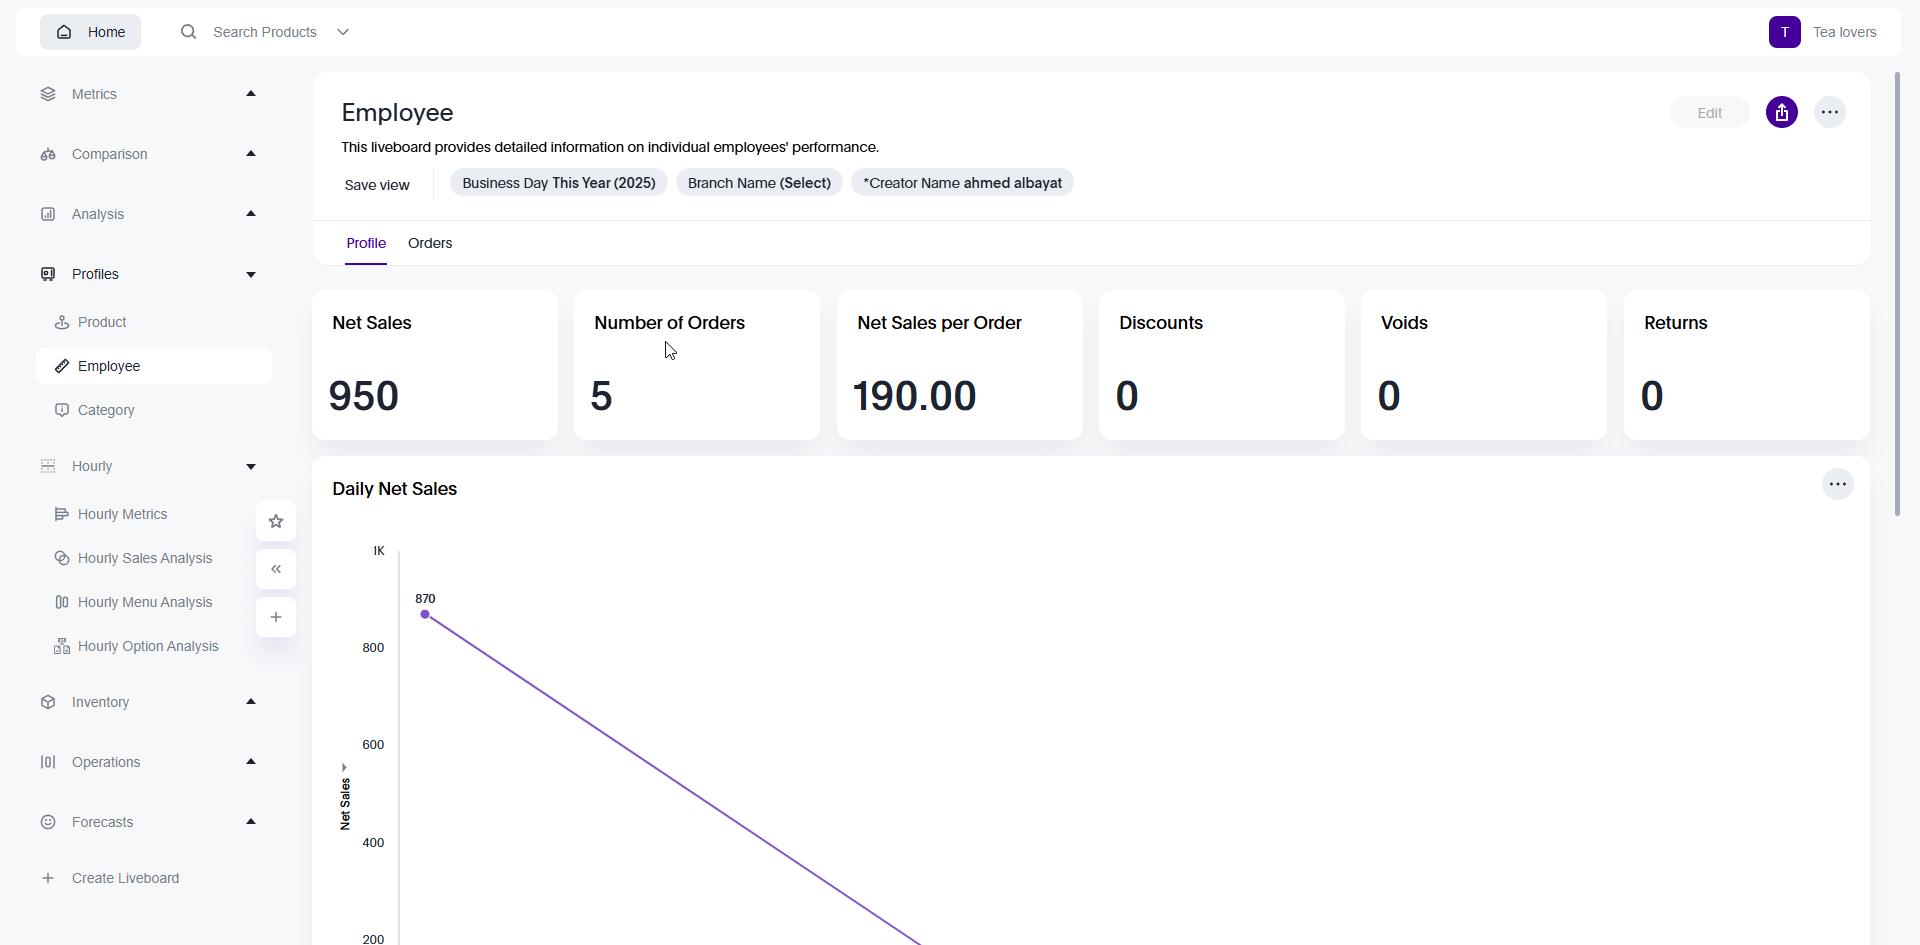This screenshot has width=1920, height=945.
Task: Open the Search Products dropdown arrow
Action: click(x=343, y=31)
